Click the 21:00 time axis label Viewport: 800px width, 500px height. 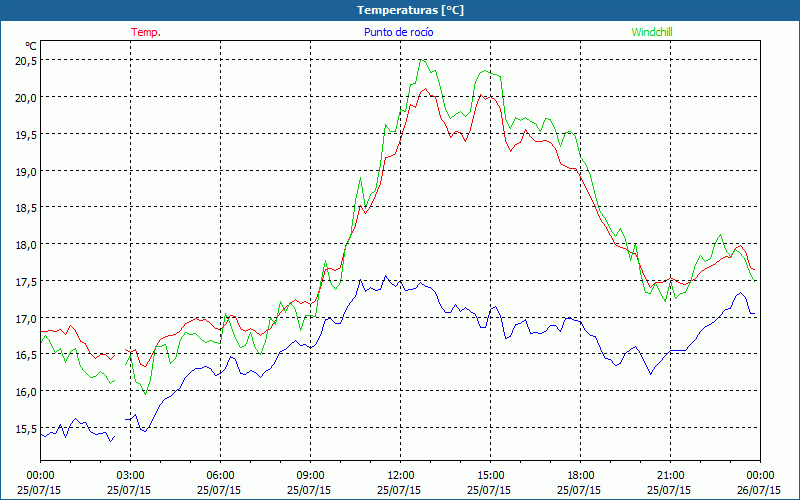[x=670, y=476]
